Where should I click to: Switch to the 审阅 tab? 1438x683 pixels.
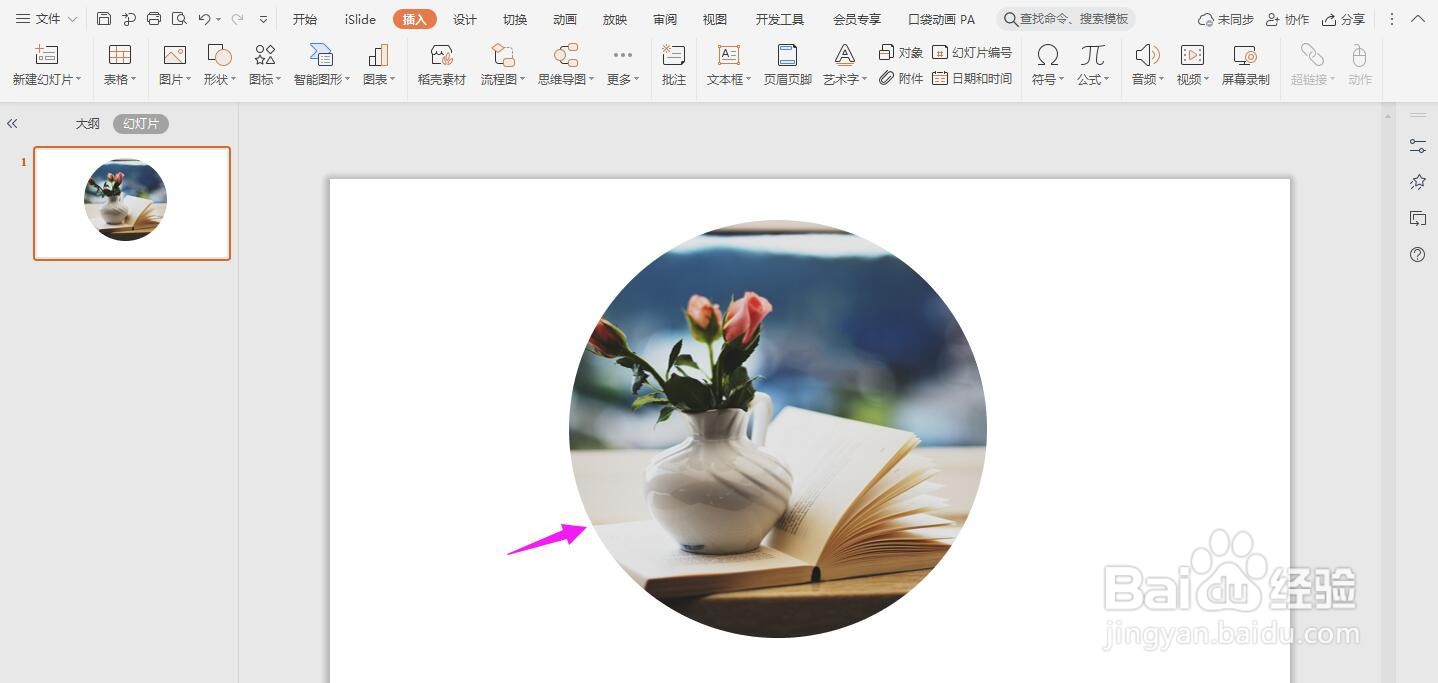(x=665, y=19)
